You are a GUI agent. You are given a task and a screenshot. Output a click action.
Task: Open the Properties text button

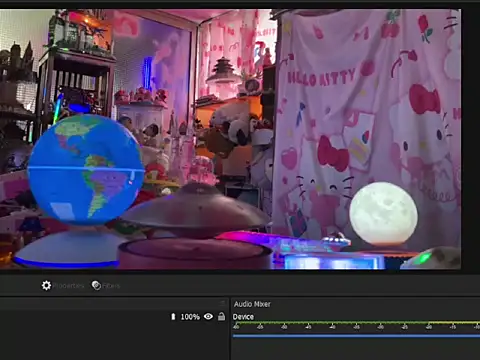point(69,286)
